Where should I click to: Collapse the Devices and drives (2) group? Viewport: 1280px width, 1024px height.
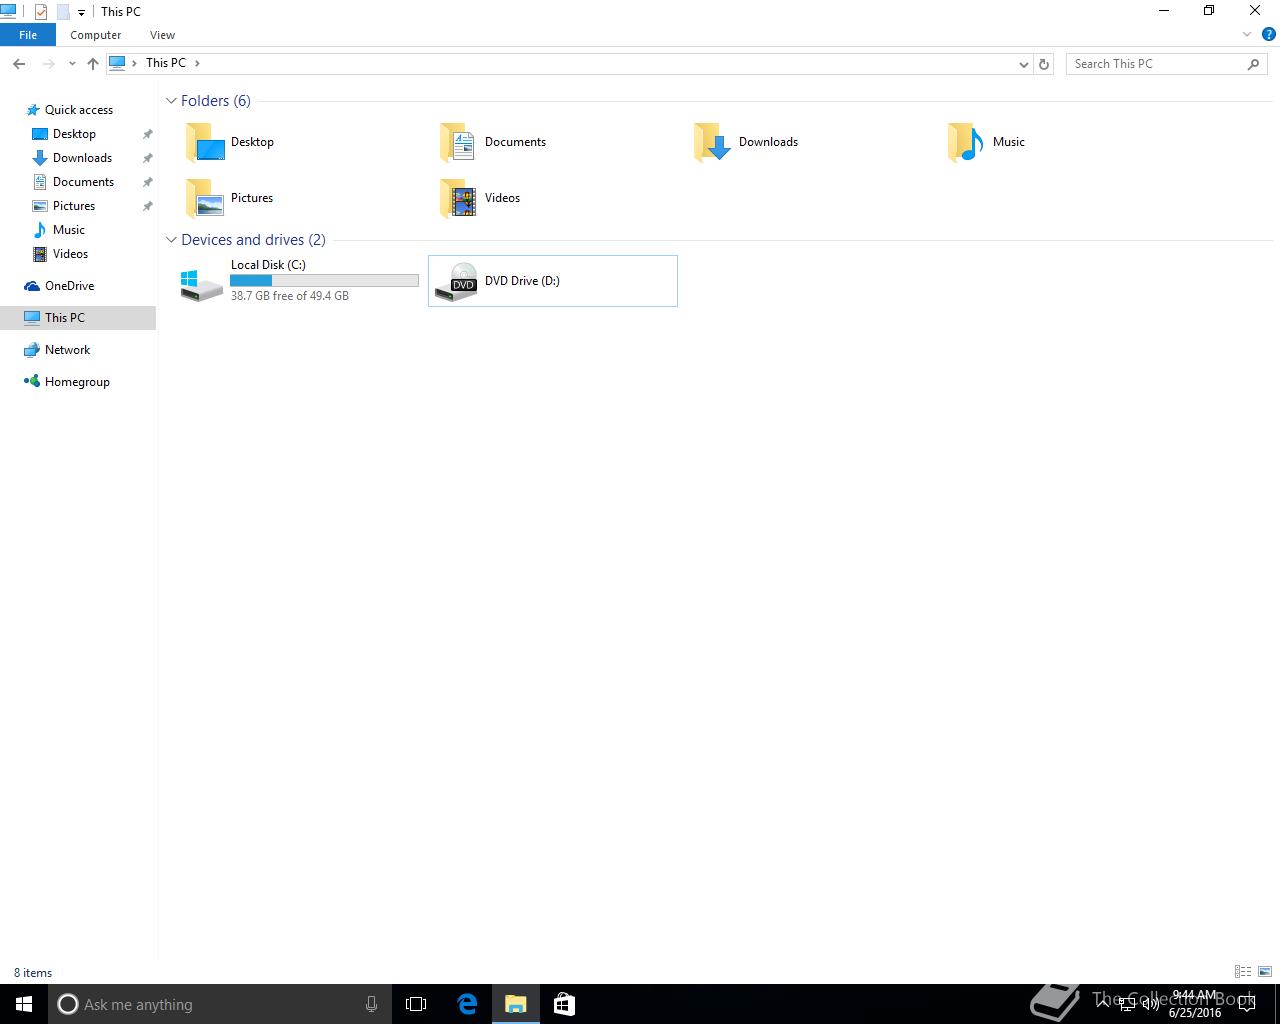click(x=171, y=240)
